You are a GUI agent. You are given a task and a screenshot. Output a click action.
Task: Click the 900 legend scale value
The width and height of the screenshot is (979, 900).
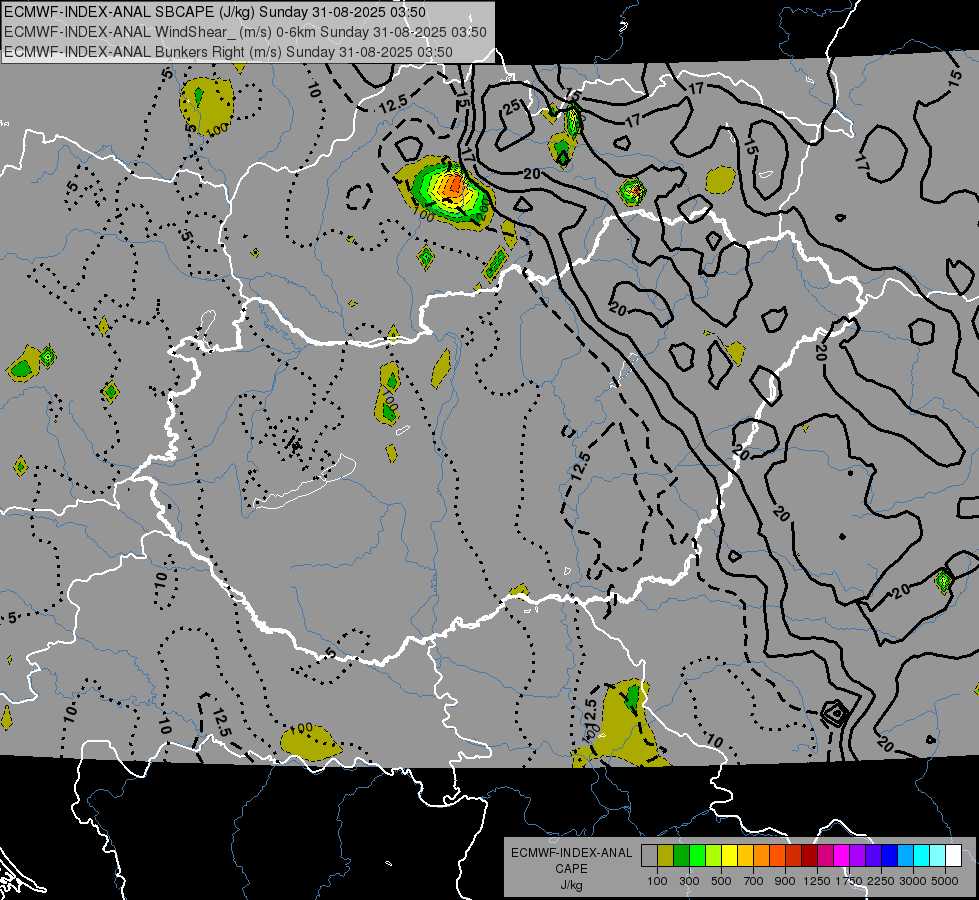click(x=785, y=881)
